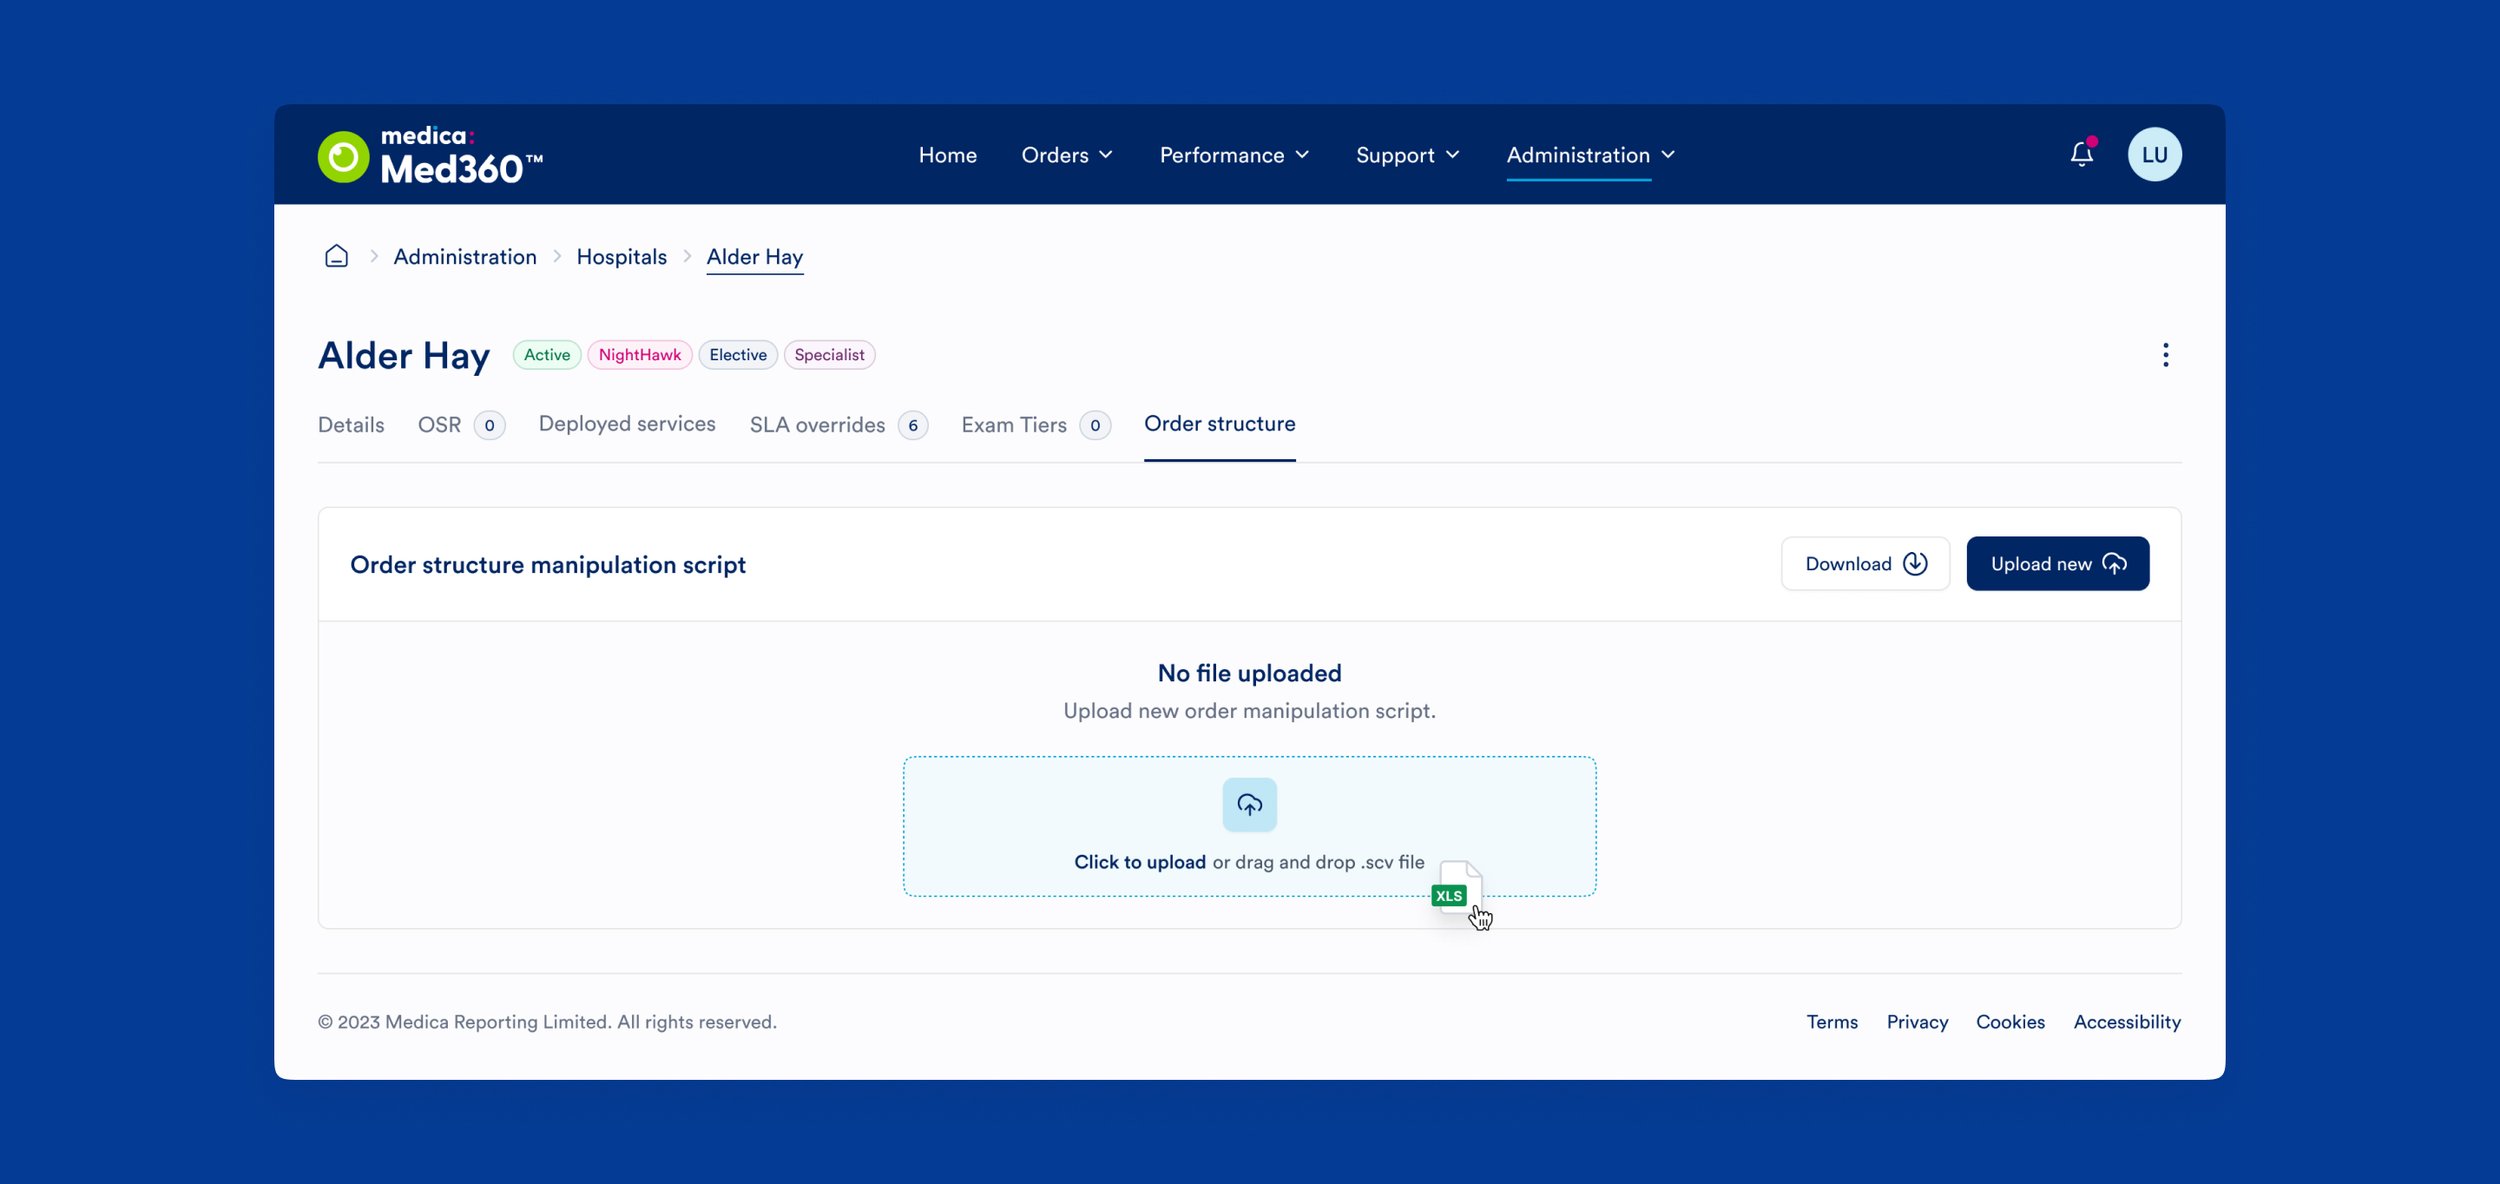The width and height of the screenshot is (2500, 1184).
Task: Expand the Orders dropdown
Action: pos(1067,155)
